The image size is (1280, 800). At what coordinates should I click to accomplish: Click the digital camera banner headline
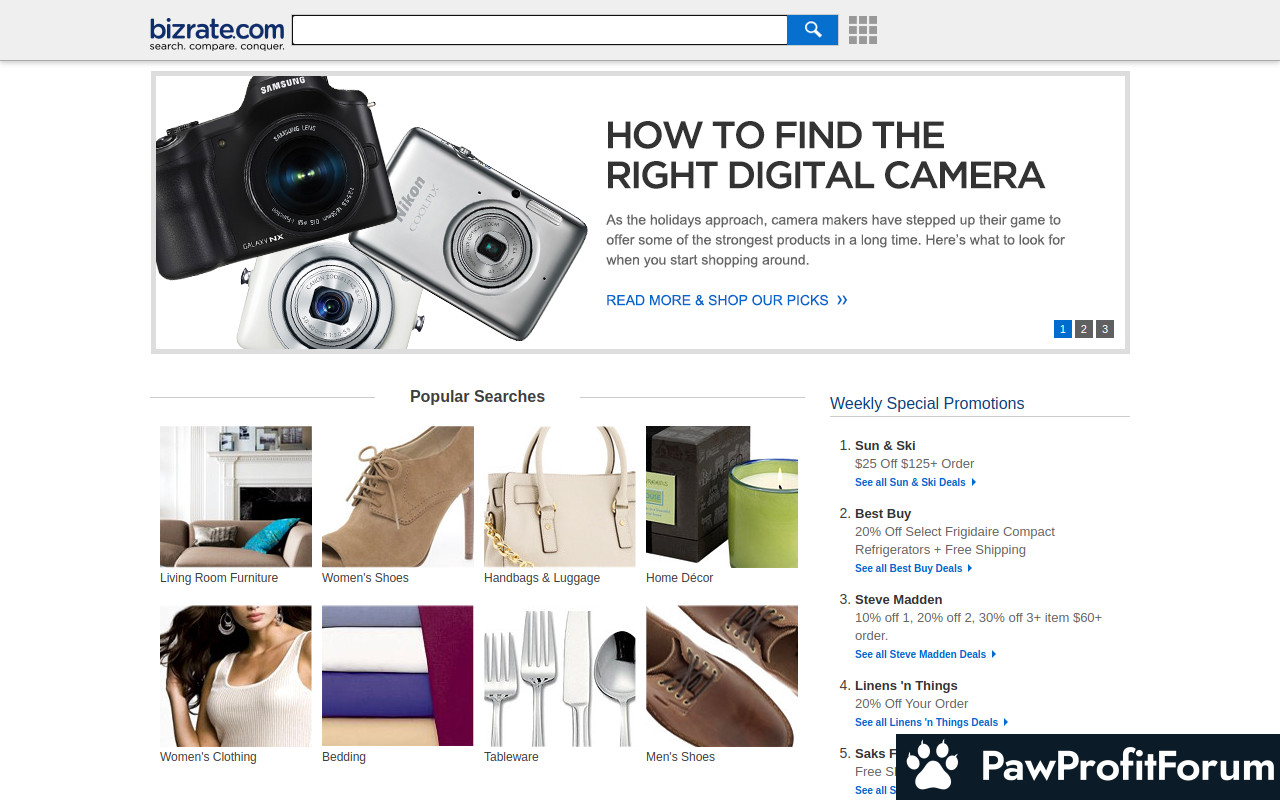tap(825, 155)
